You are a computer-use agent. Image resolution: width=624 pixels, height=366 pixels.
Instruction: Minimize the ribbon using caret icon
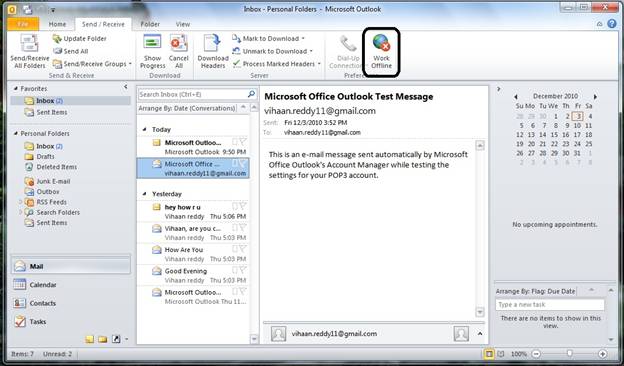click(x=600, y=24)
